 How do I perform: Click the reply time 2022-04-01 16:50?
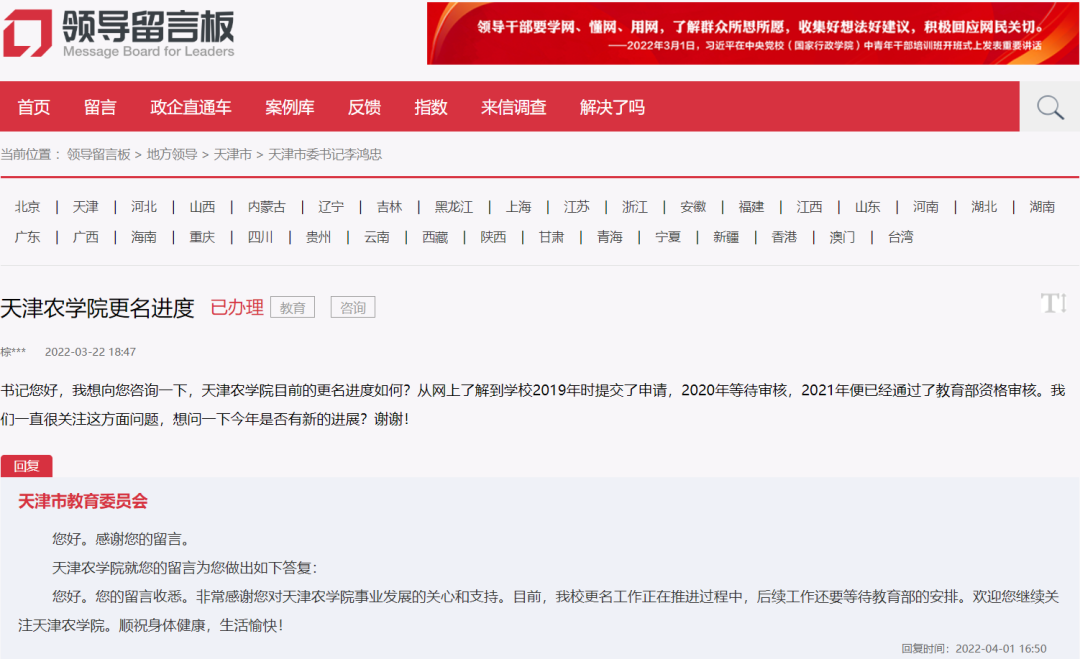pyautogui.click(x=1001, y=649)
